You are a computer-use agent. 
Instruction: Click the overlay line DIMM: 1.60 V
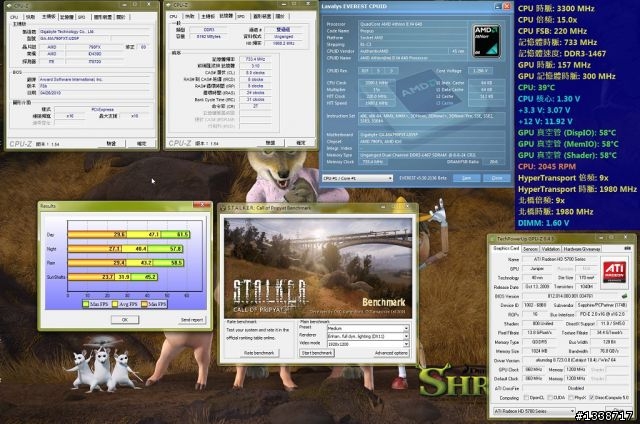(x=543, y=223)
